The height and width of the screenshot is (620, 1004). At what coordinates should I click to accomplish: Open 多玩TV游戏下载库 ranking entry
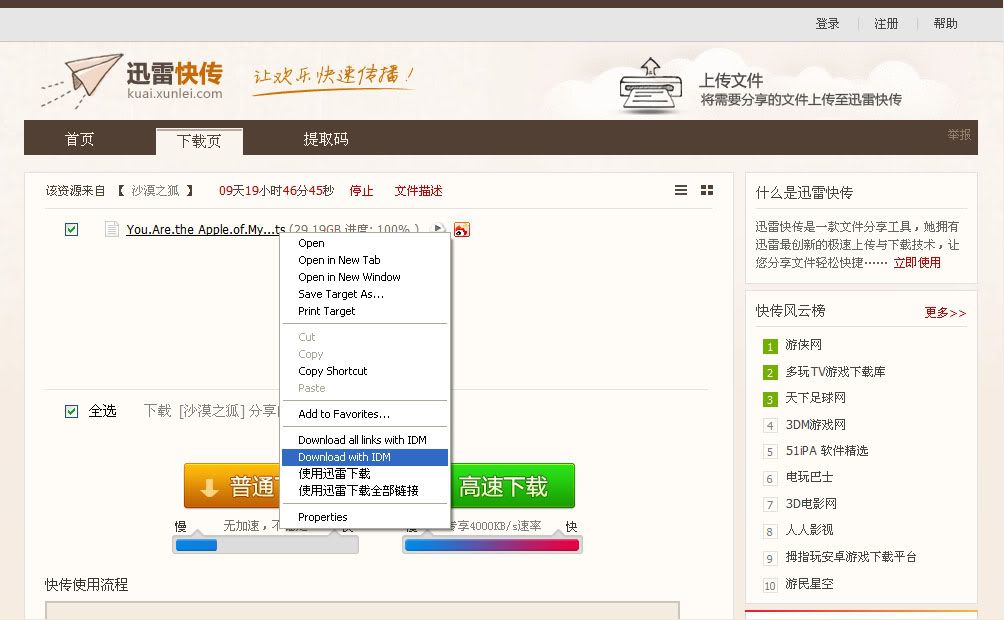pyautogui.click(x=835, y=371)
